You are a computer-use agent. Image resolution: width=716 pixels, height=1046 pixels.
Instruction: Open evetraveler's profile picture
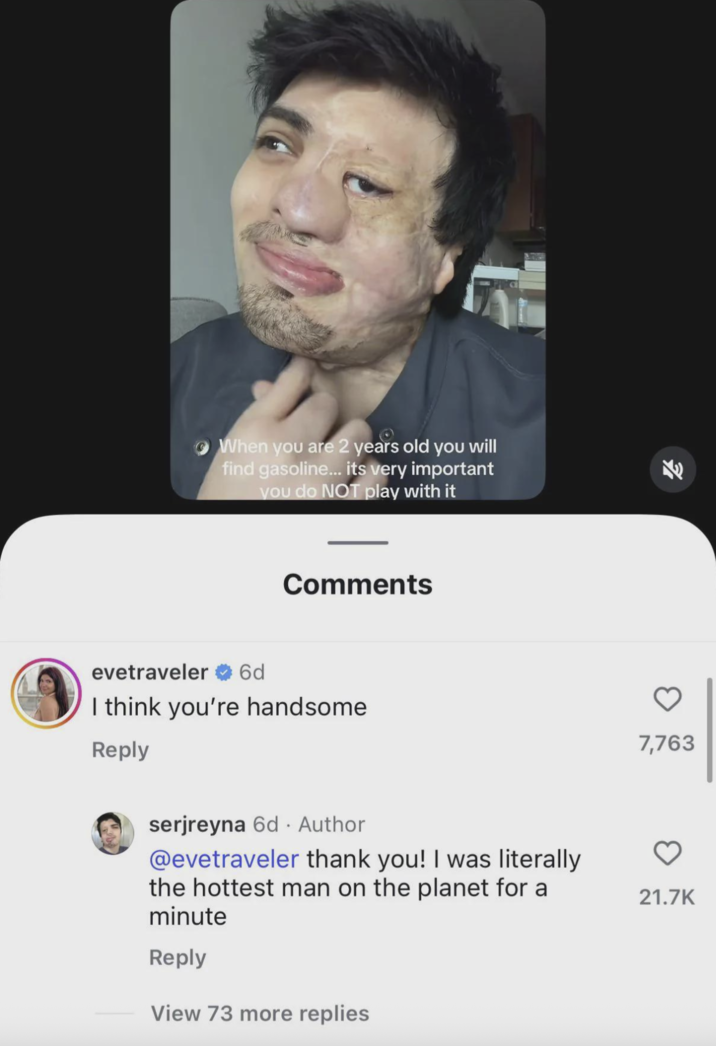coord(45,694)
